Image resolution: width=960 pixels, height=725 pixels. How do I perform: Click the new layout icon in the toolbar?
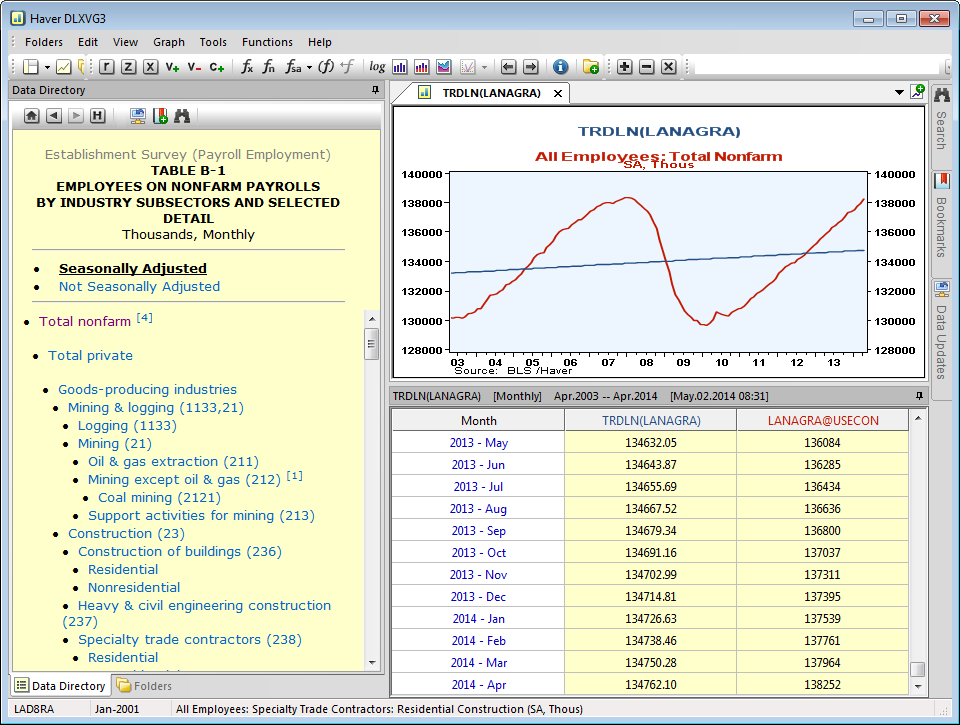click(x=31, y=67)
